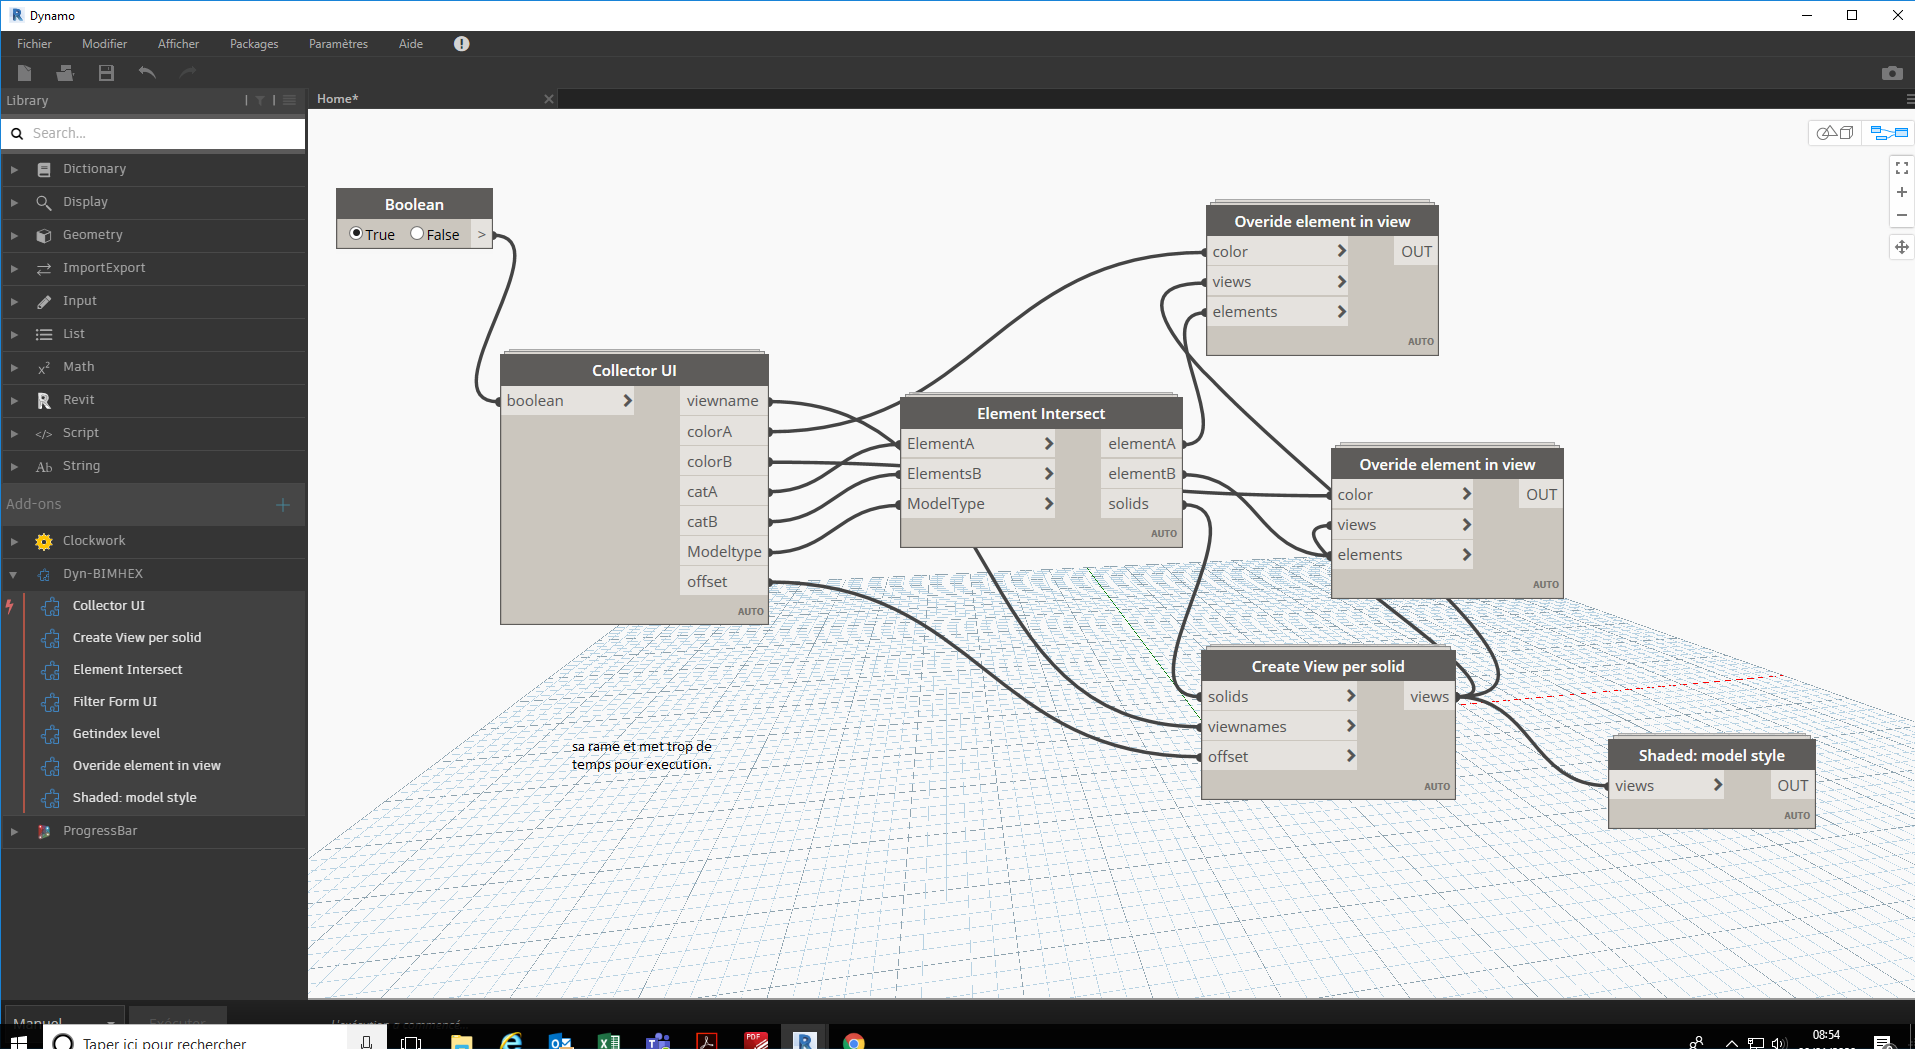
Task: Click the zoom to fit icon
Action: pos(1901,168)
